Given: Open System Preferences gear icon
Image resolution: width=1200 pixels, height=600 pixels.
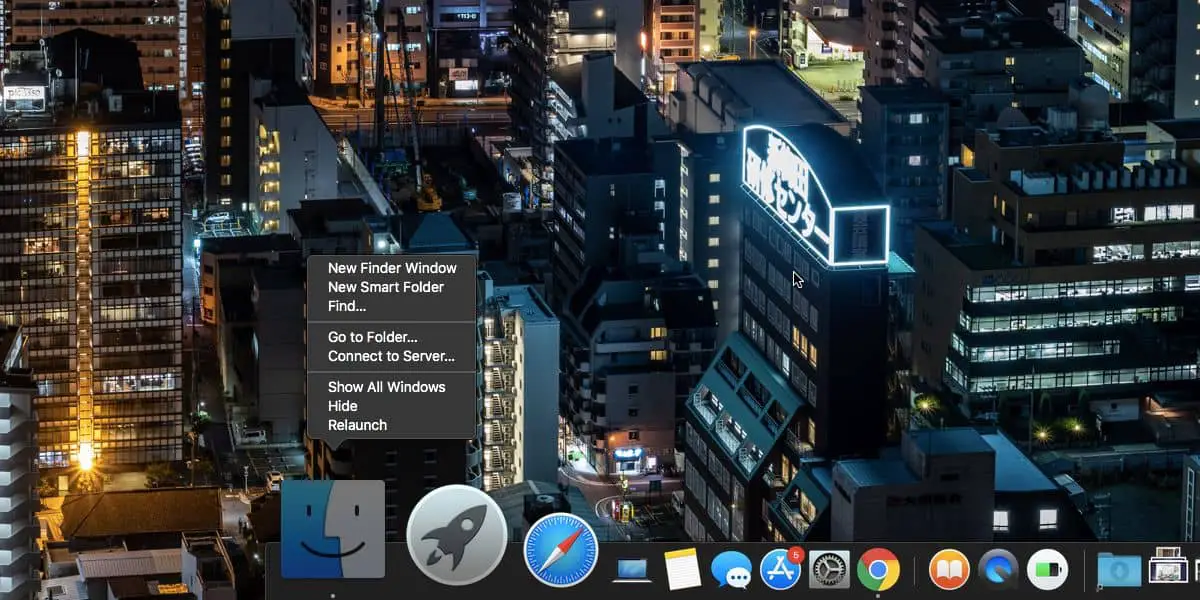Looking at the screenshot, I should pos(829,570).
